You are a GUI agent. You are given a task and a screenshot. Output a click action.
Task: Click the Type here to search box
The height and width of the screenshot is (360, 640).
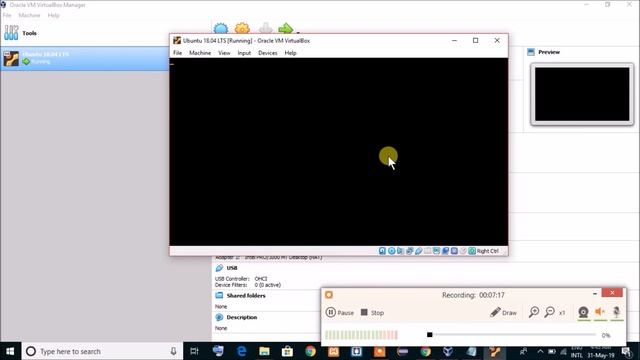[102, 351]
